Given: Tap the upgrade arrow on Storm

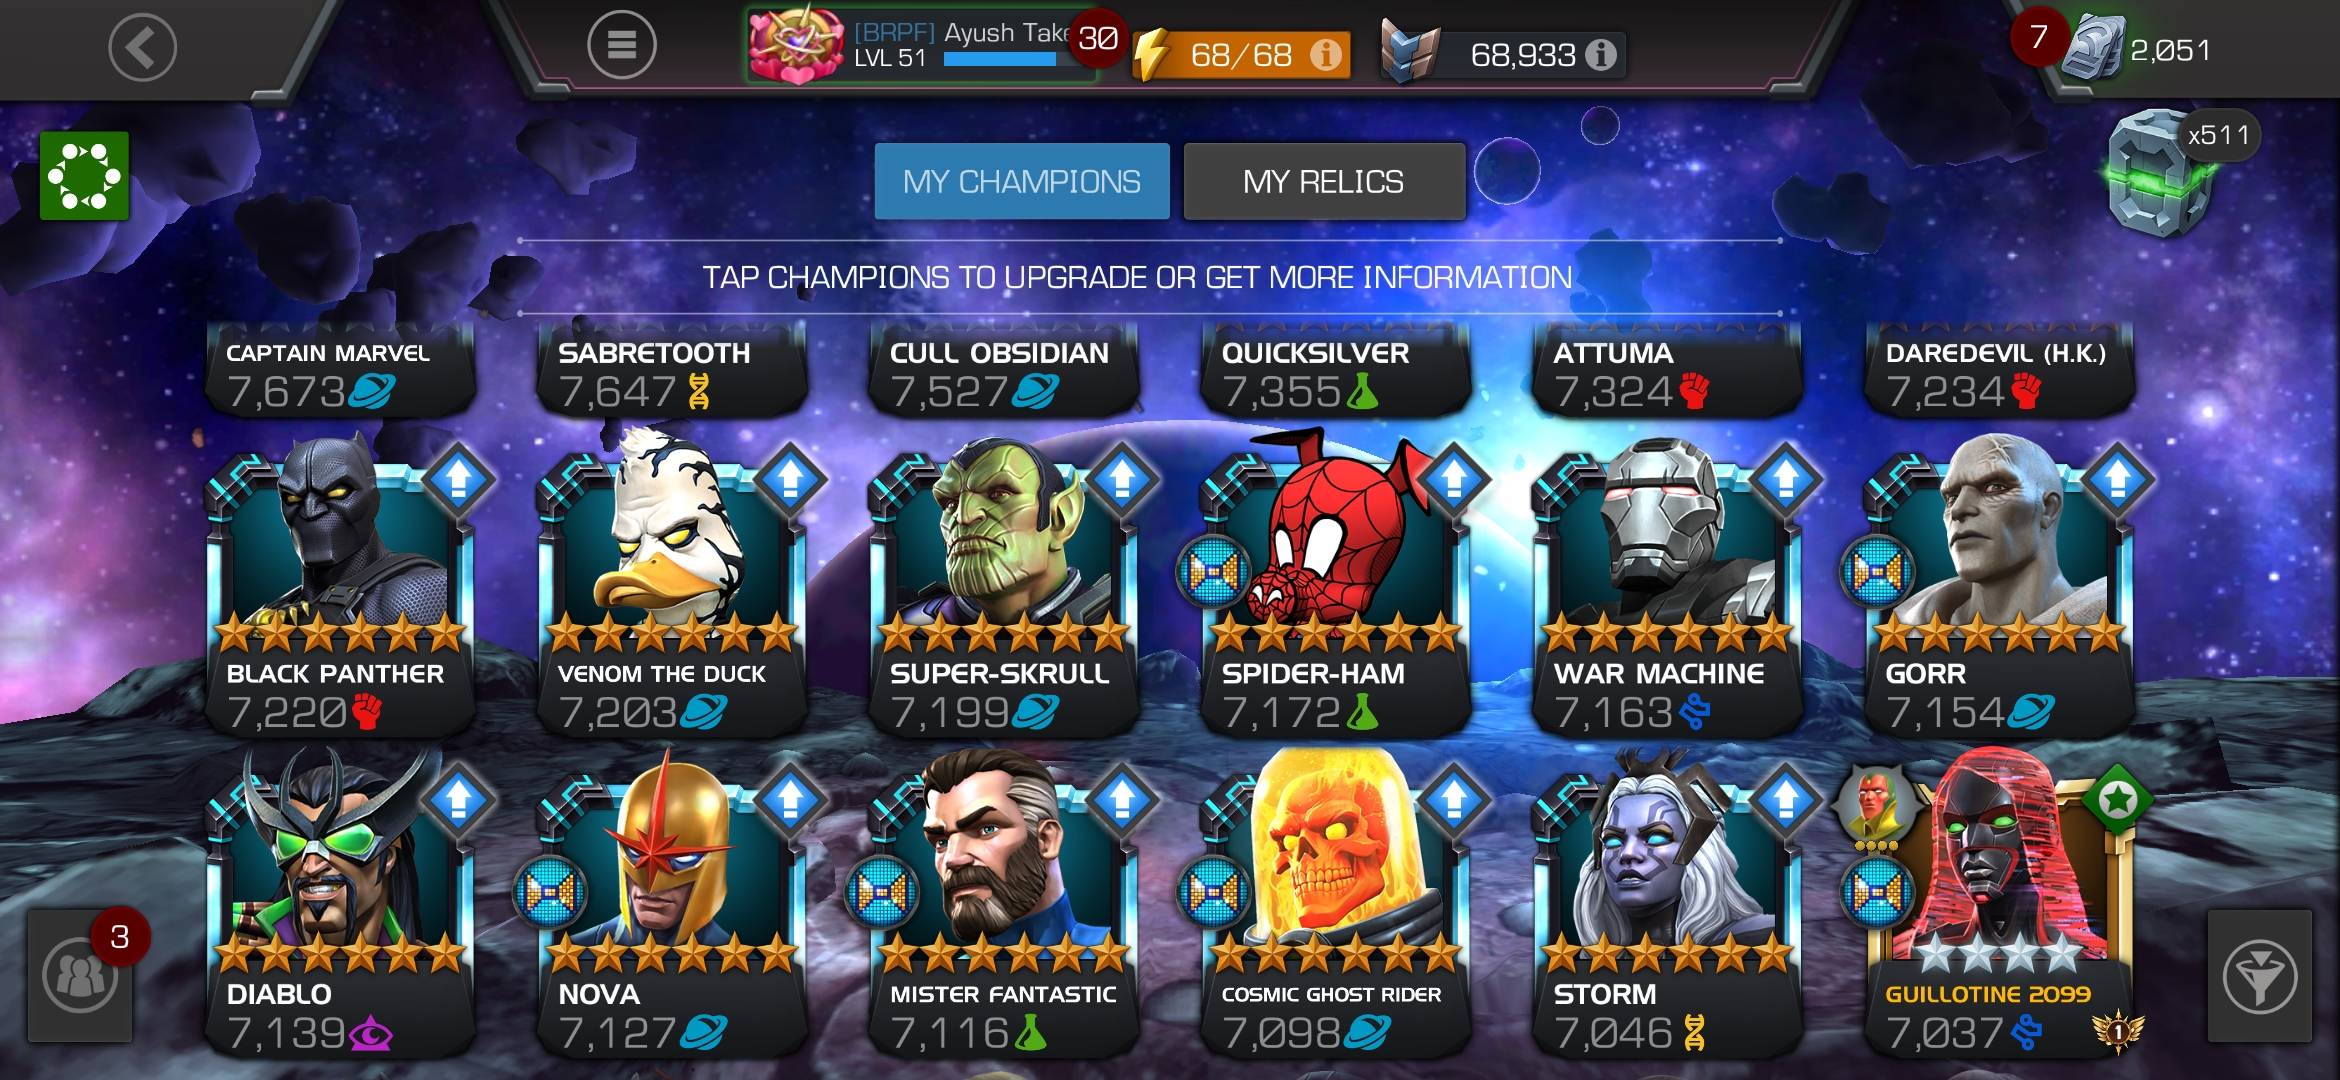Looking at the screenshot, I should click(1786, 801).
